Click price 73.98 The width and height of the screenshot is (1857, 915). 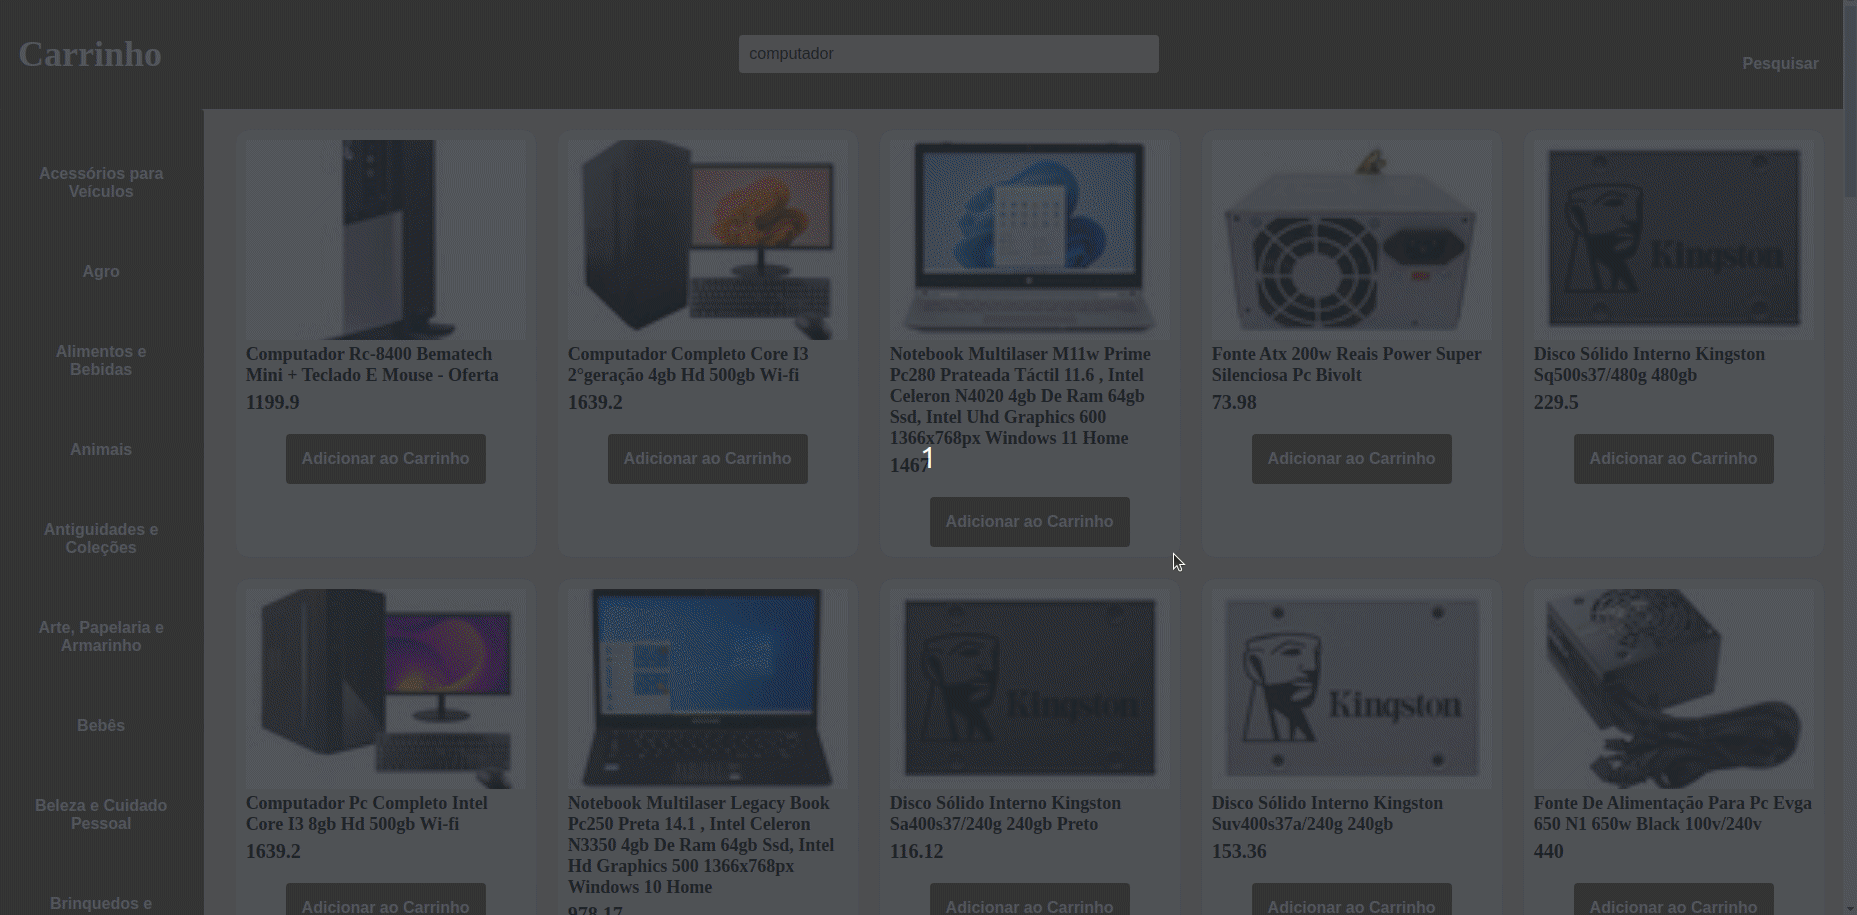[x=1234, y=402]
